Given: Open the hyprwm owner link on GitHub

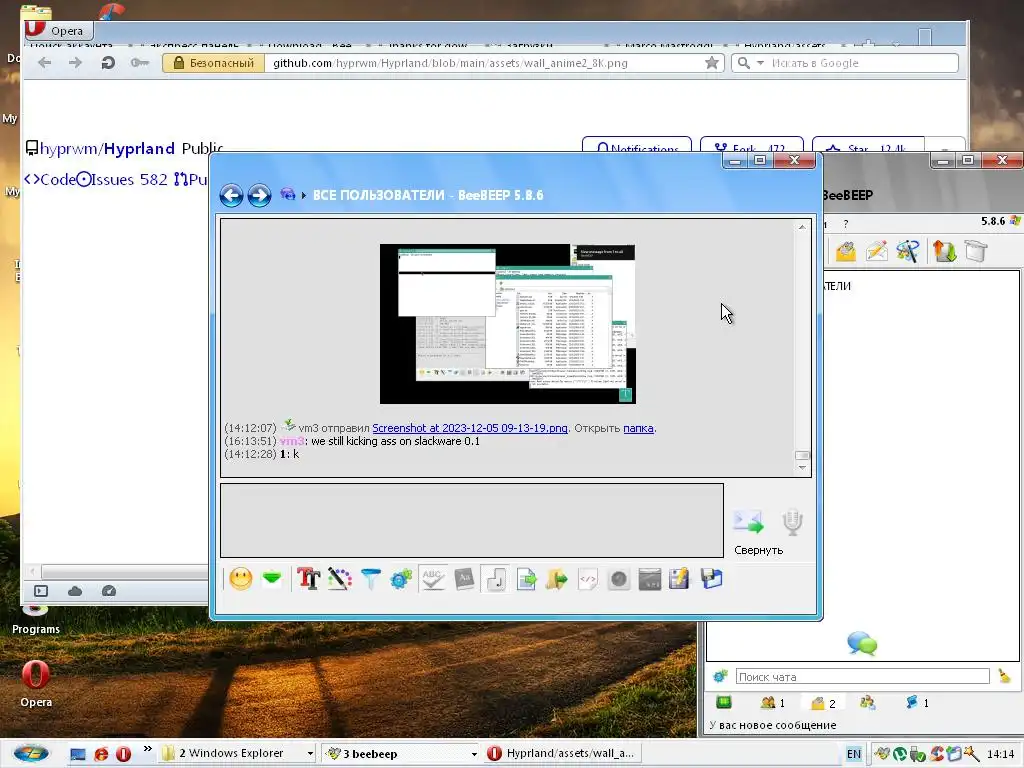Looking at the screenshot, I should (x=69, y=148).
